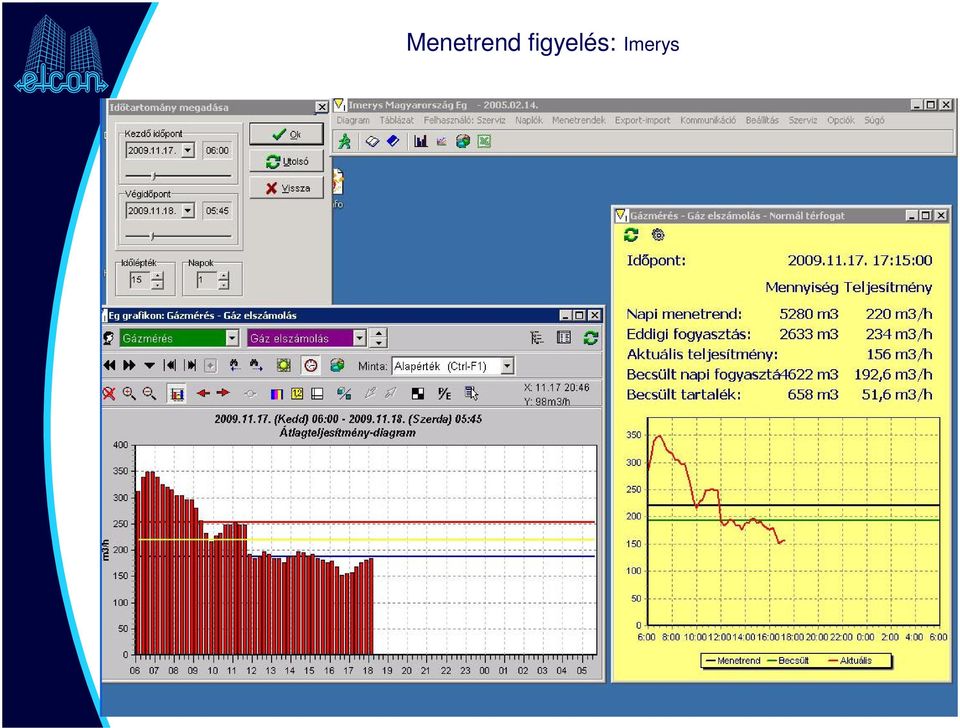Click the Végidőpont slider
The image size is (960, 728).
click(178, 236)
